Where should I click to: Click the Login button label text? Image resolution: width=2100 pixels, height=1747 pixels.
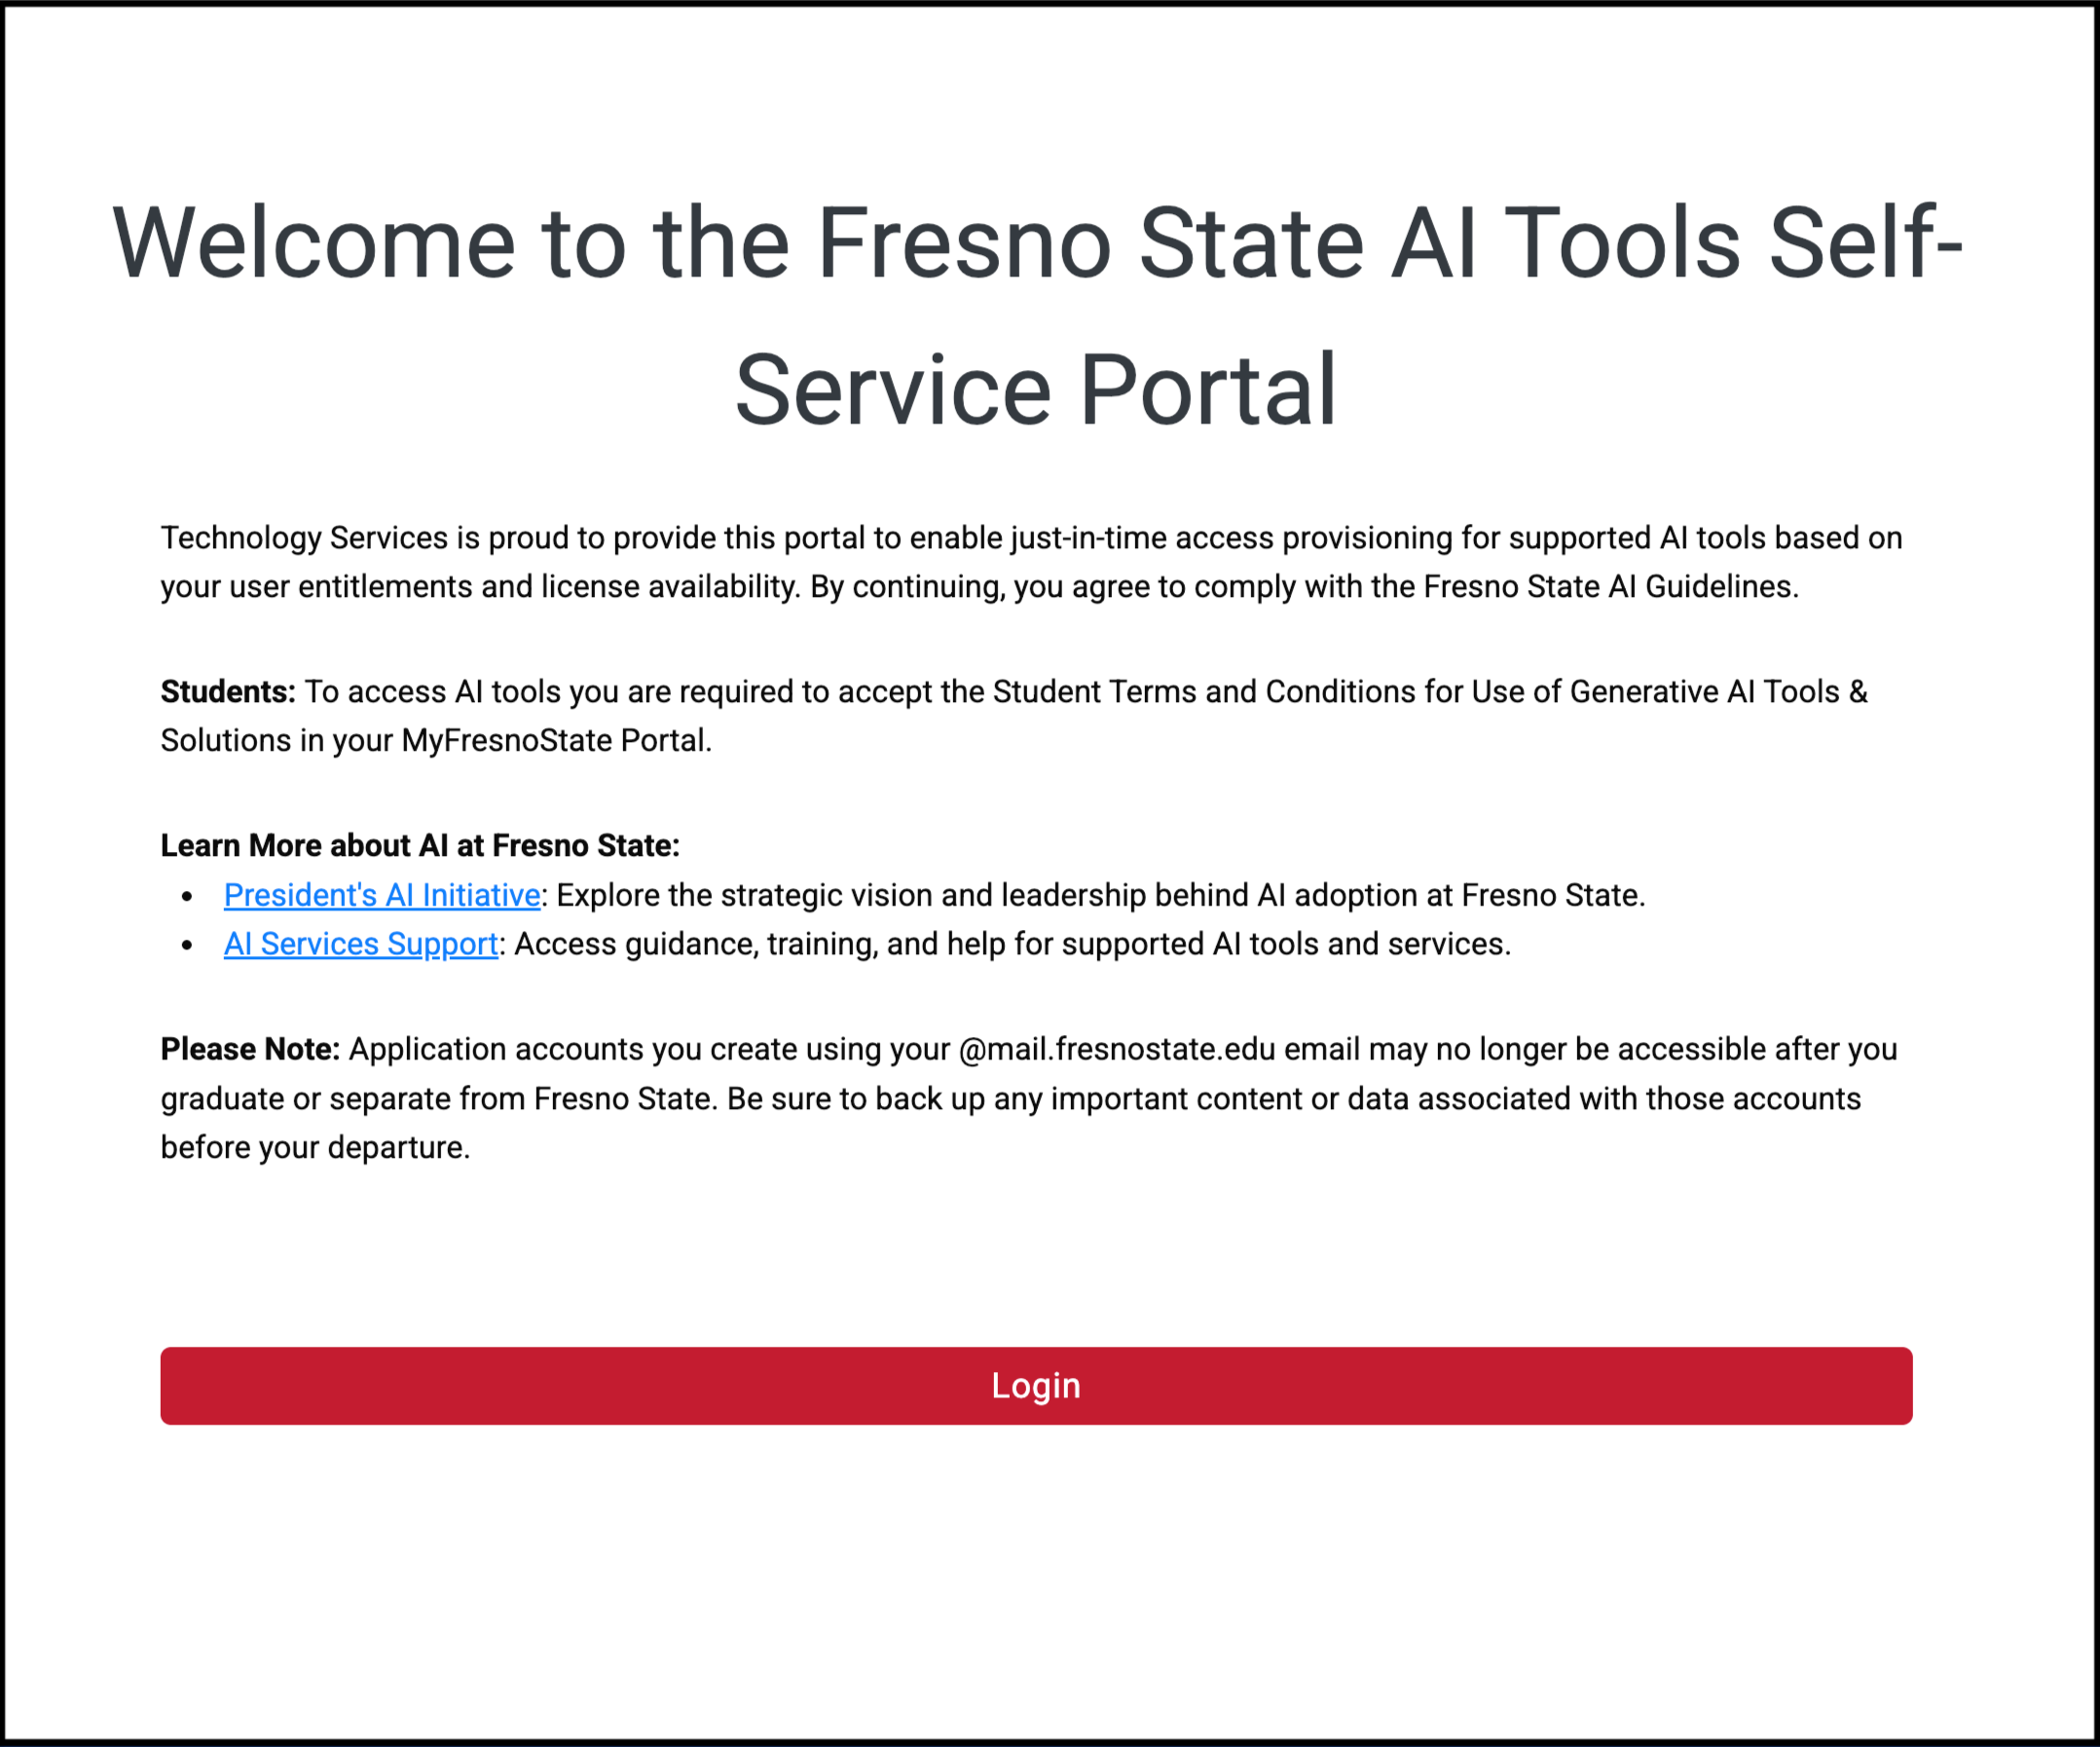[1035, 1386]
